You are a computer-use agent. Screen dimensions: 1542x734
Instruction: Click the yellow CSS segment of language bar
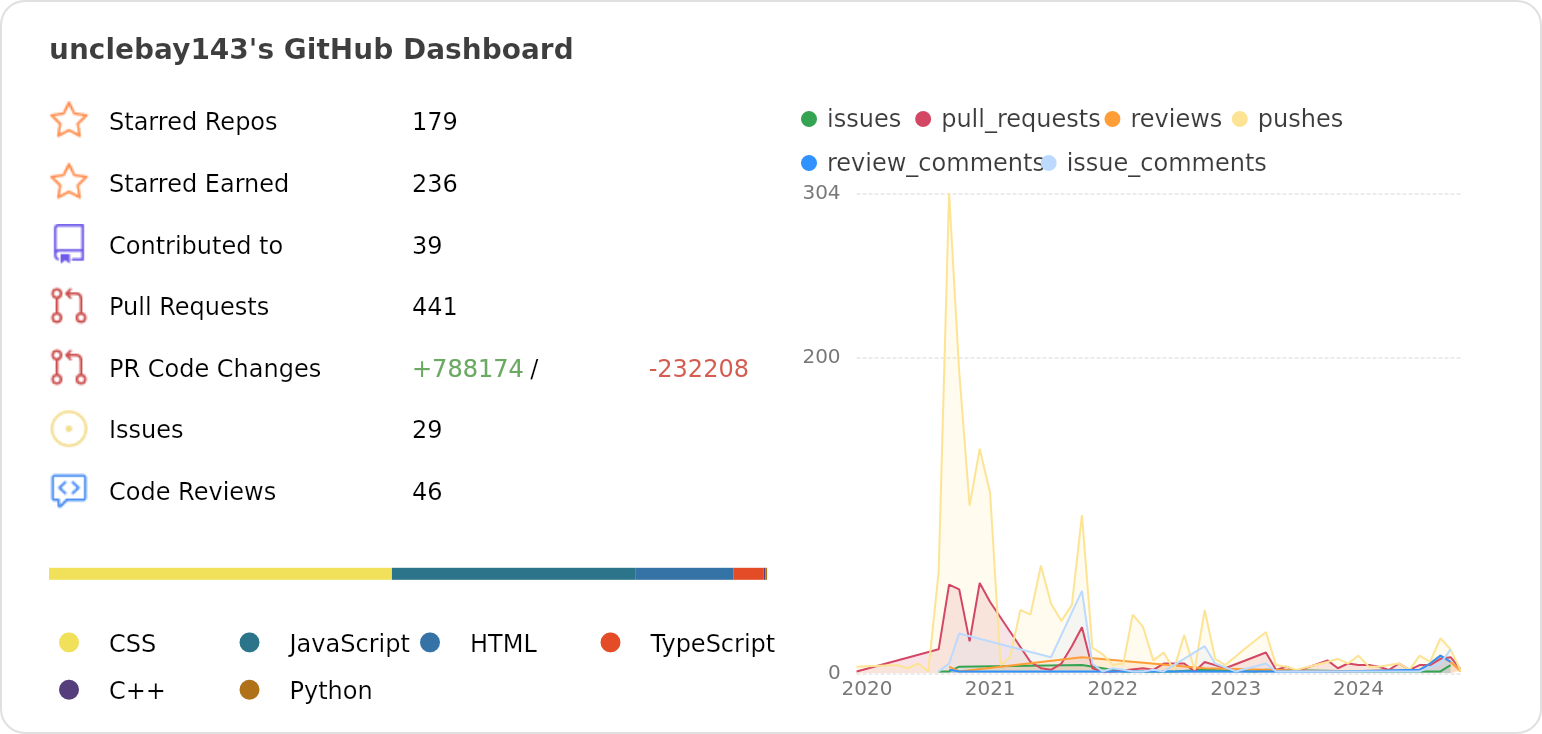point(220,574)
